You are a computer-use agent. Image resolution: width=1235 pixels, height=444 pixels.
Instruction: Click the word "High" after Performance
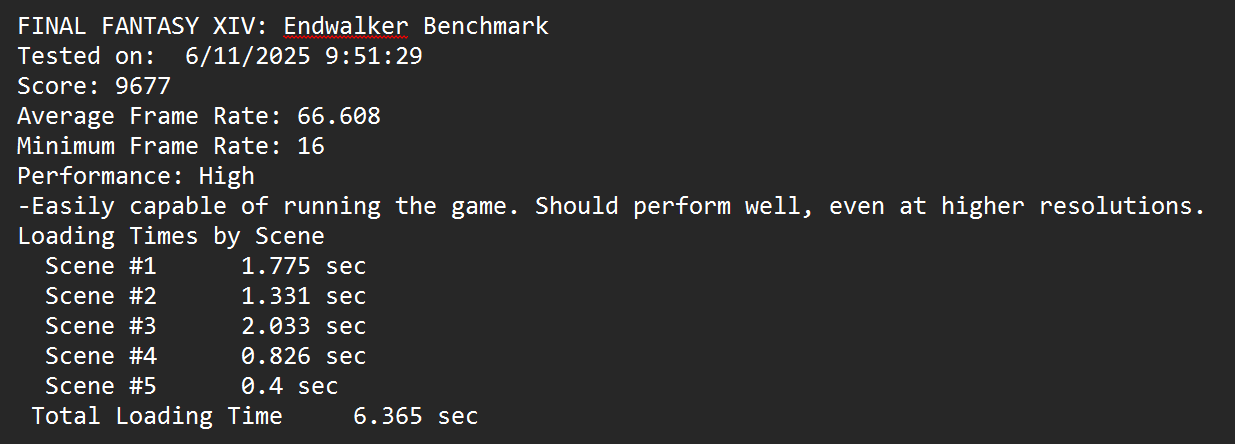point(226,176)
